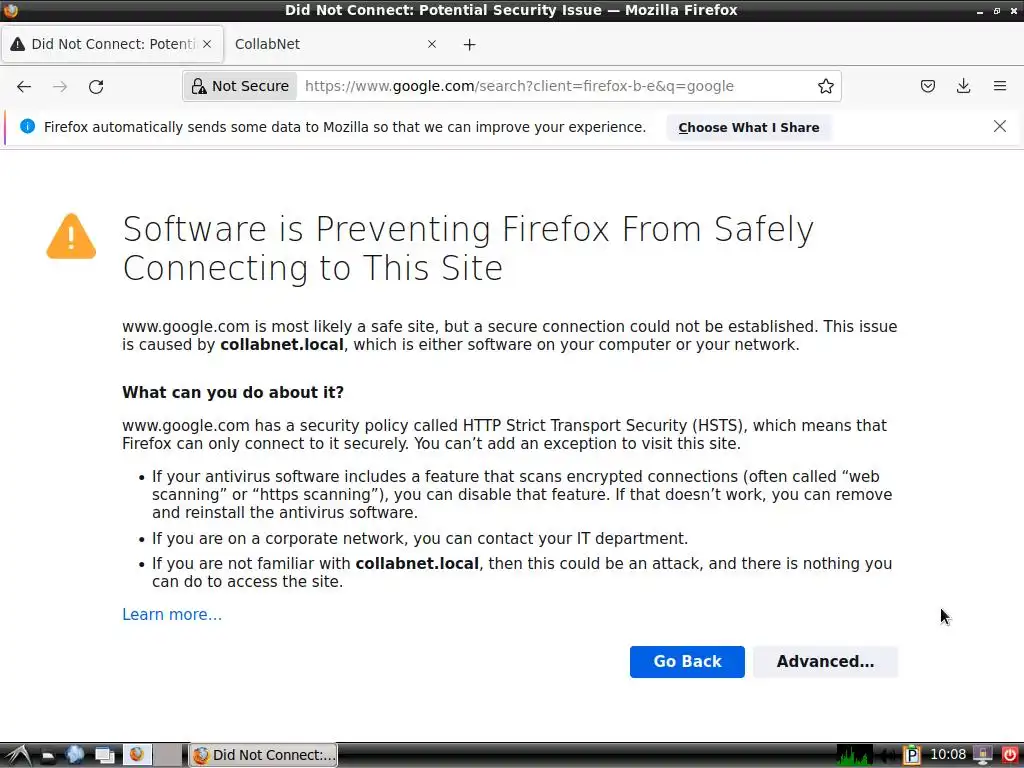Viewport: 1024px width, 768px height.
Task: Follow the Learn more… link
Action: tap(172, 615)
